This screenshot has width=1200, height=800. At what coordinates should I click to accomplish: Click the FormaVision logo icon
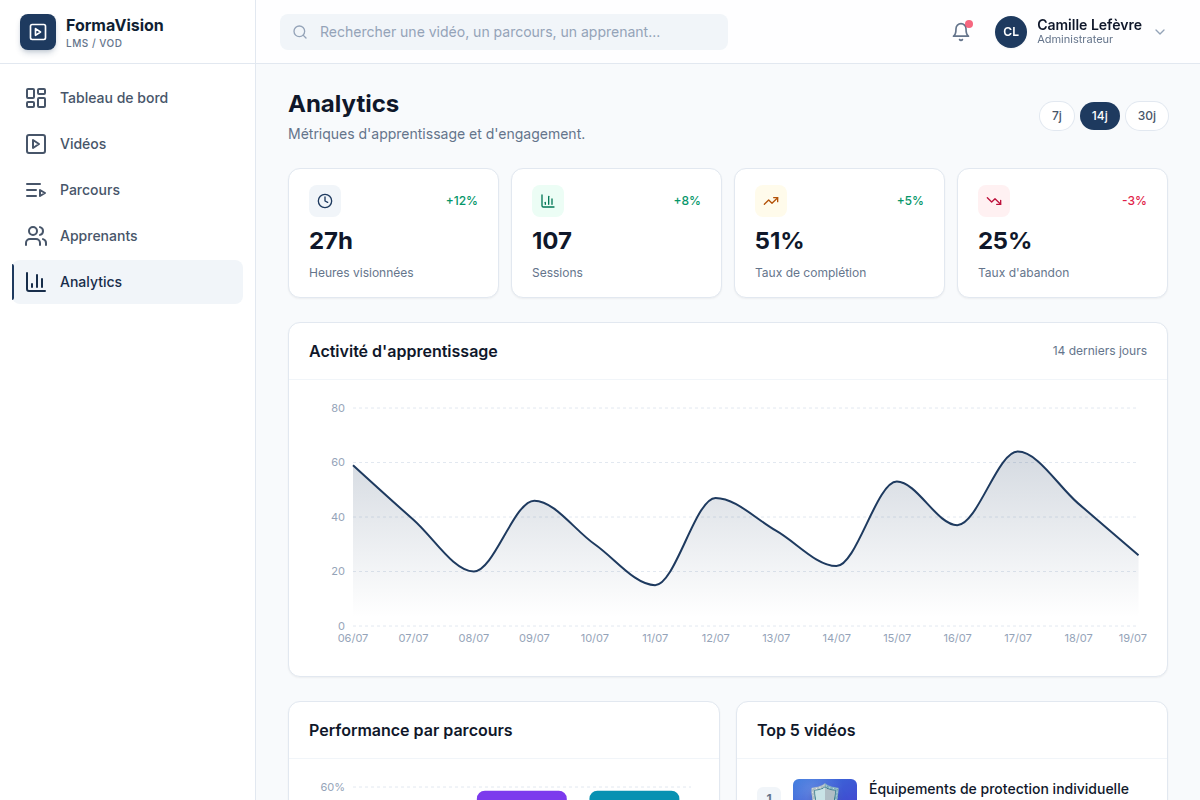click(38, 32)
